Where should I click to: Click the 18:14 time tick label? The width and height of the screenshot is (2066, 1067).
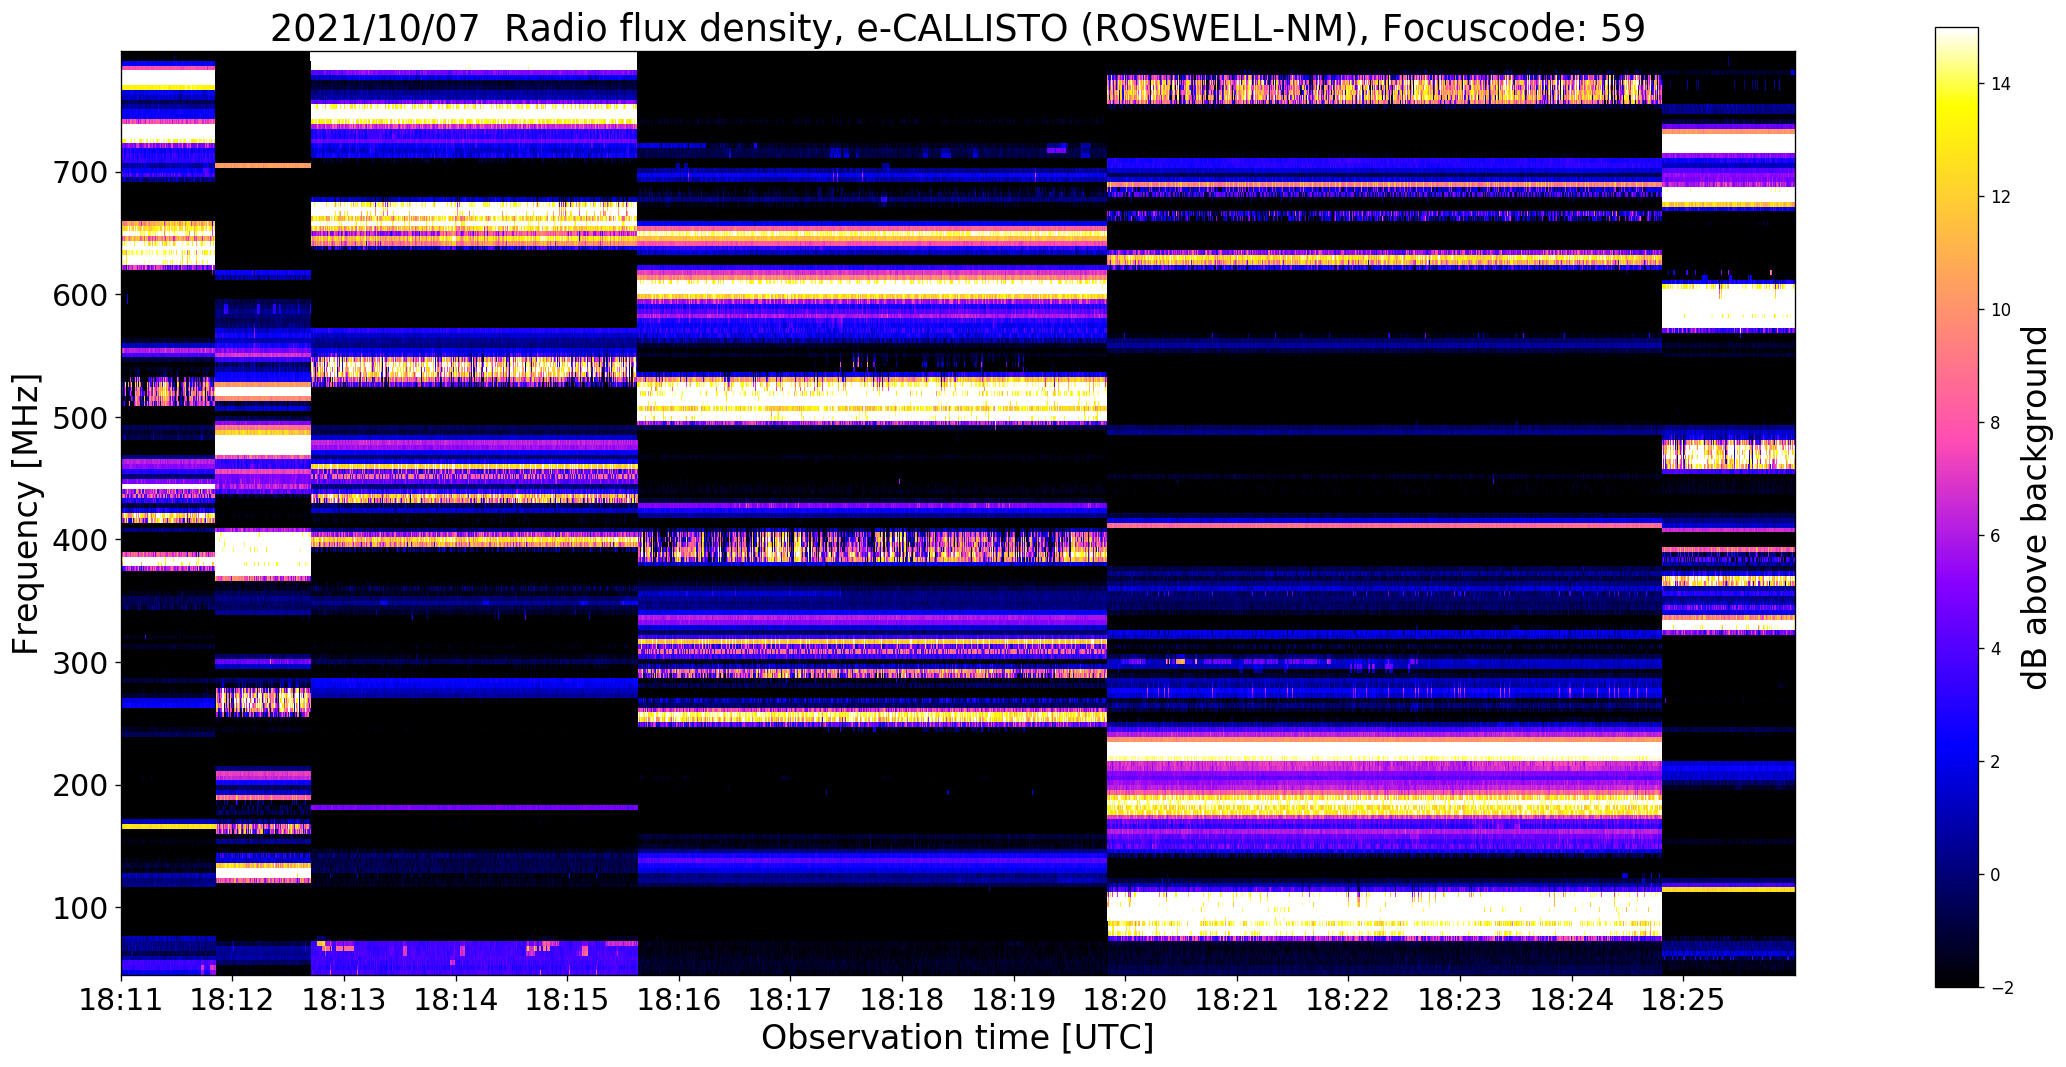point(456,998)
